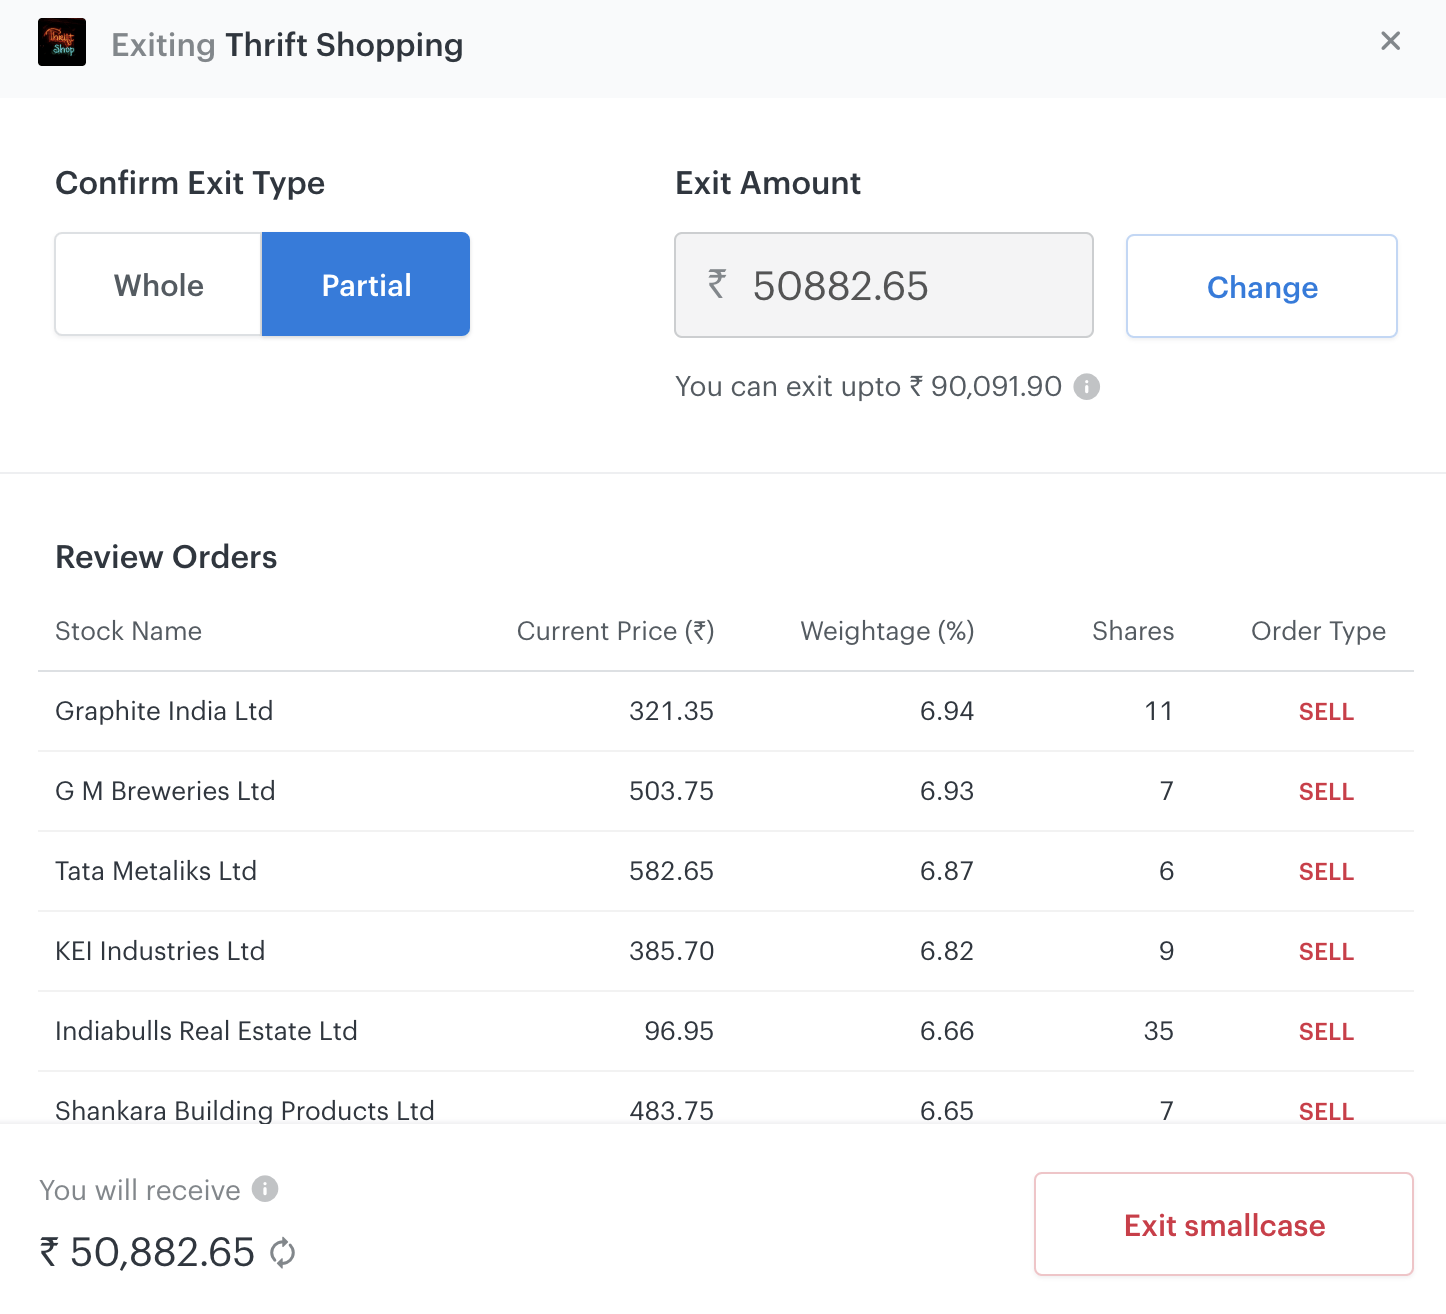Click the ₹ 50,882.65 receive amount
The height and width of the screenshot is (1314, 1446).
(147, 1252)
